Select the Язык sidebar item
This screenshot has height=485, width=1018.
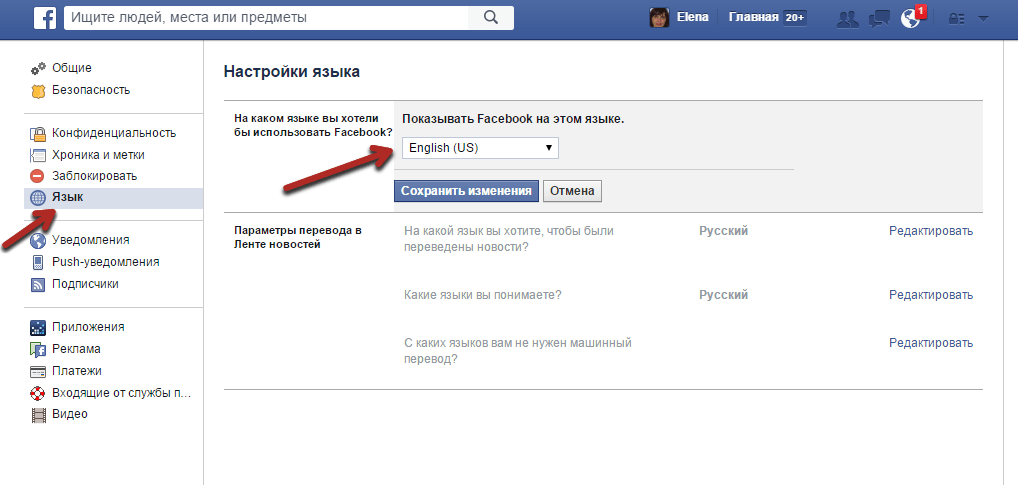coord(114,198)
